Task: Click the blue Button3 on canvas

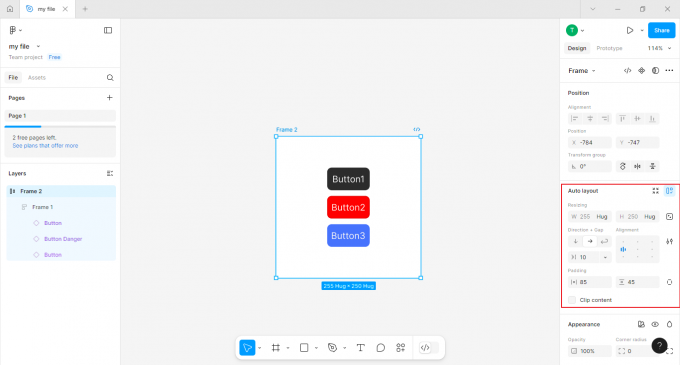Action: coord(348,236)
